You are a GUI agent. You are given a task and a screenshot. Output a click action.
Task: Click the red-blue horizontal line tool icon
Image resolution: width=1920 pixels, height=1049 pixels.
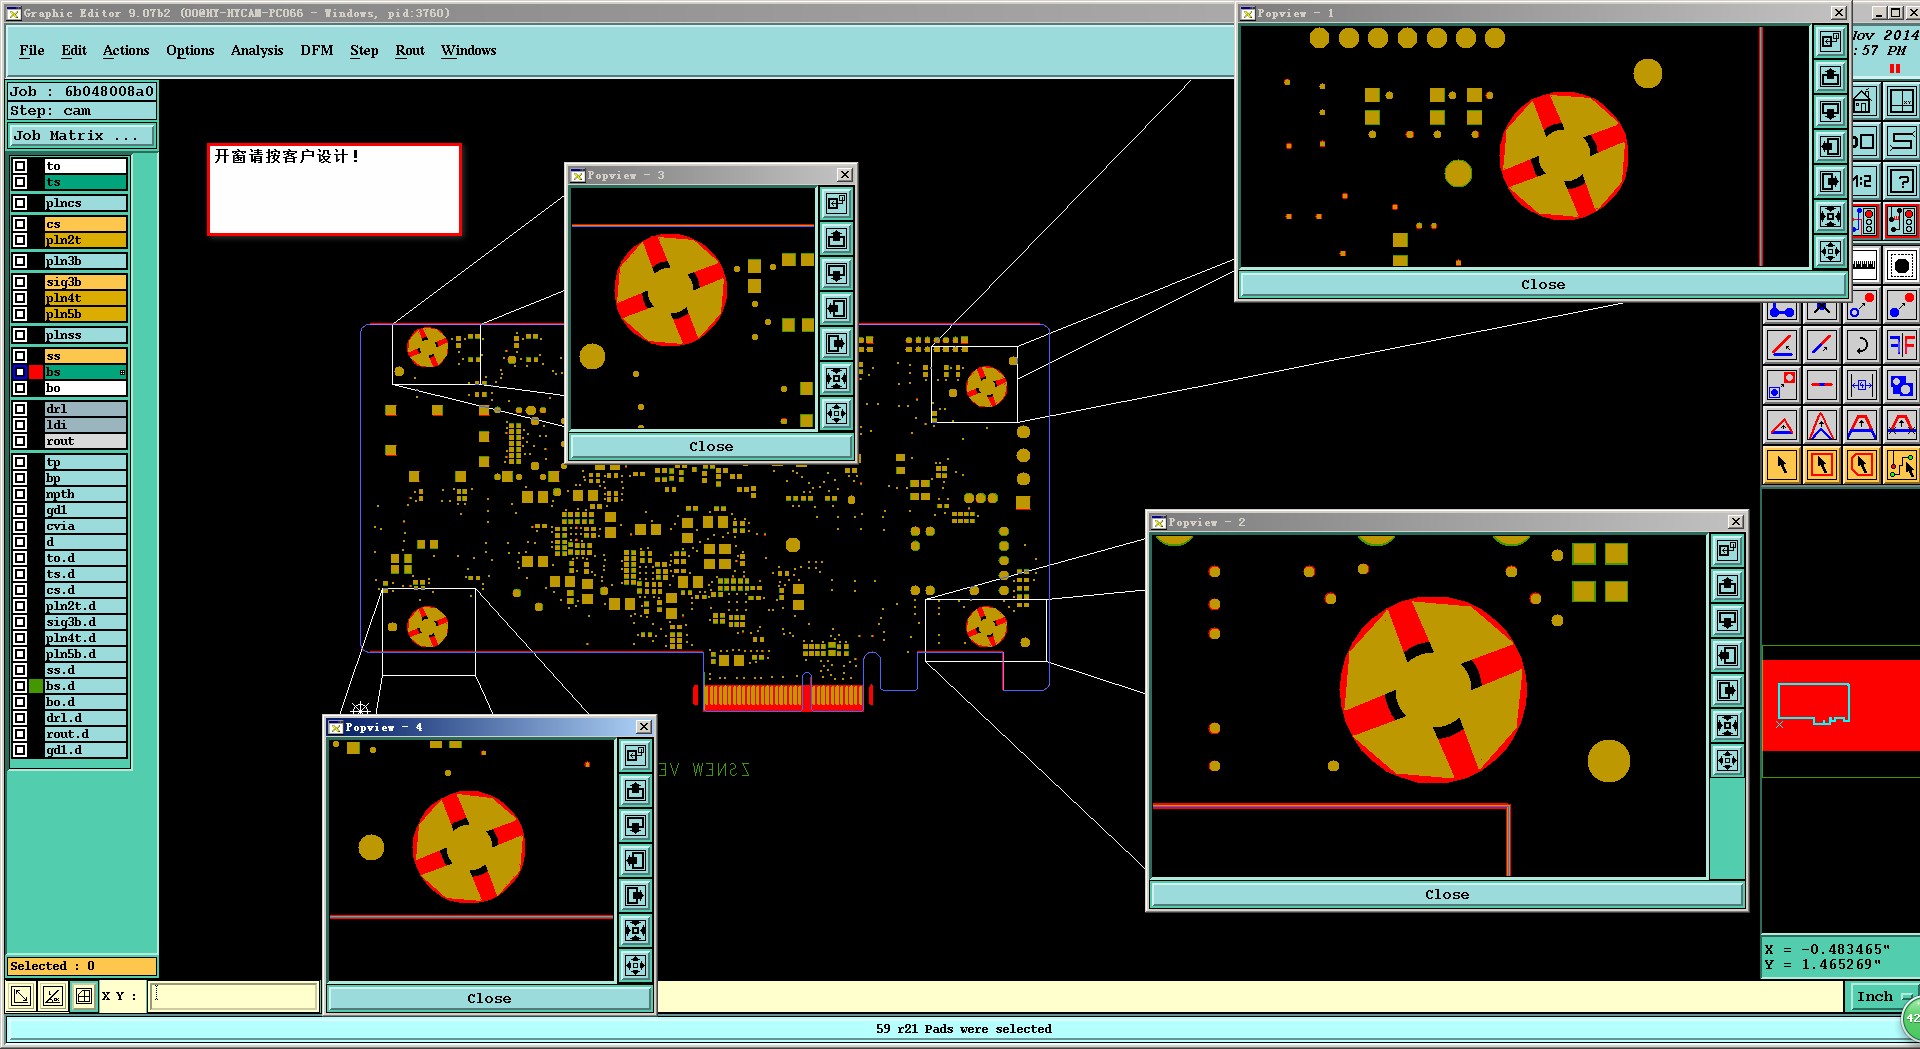[x=1822, y=385]
